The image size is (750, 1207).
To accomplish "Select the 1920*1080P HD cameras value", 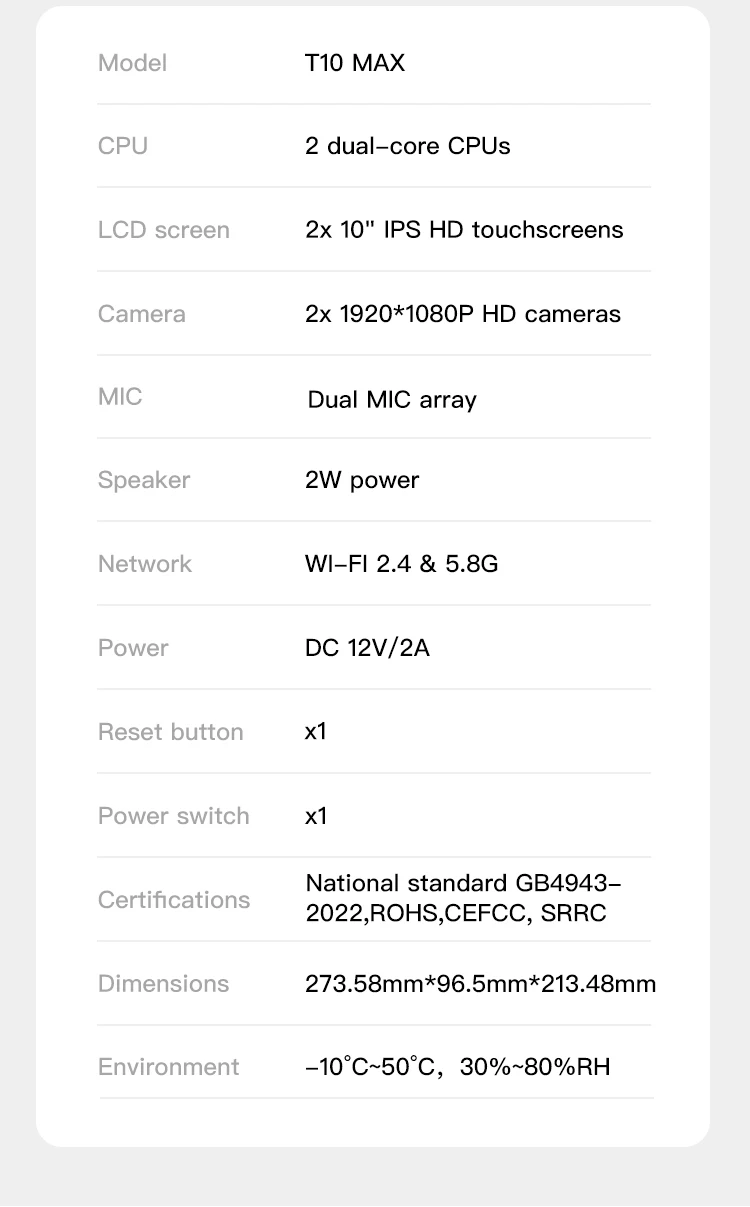I will tap(463, 314).
